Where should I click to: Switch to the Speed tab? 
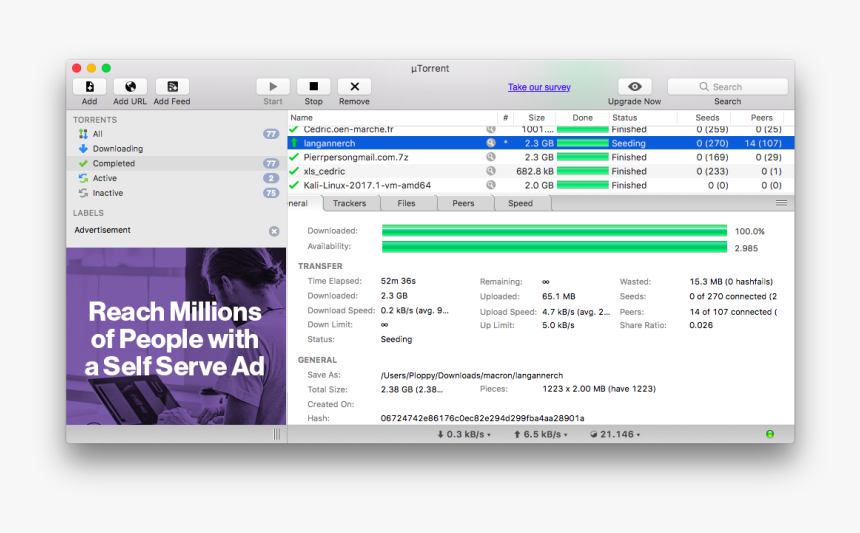pyautogui.click(x=520, y=203)
